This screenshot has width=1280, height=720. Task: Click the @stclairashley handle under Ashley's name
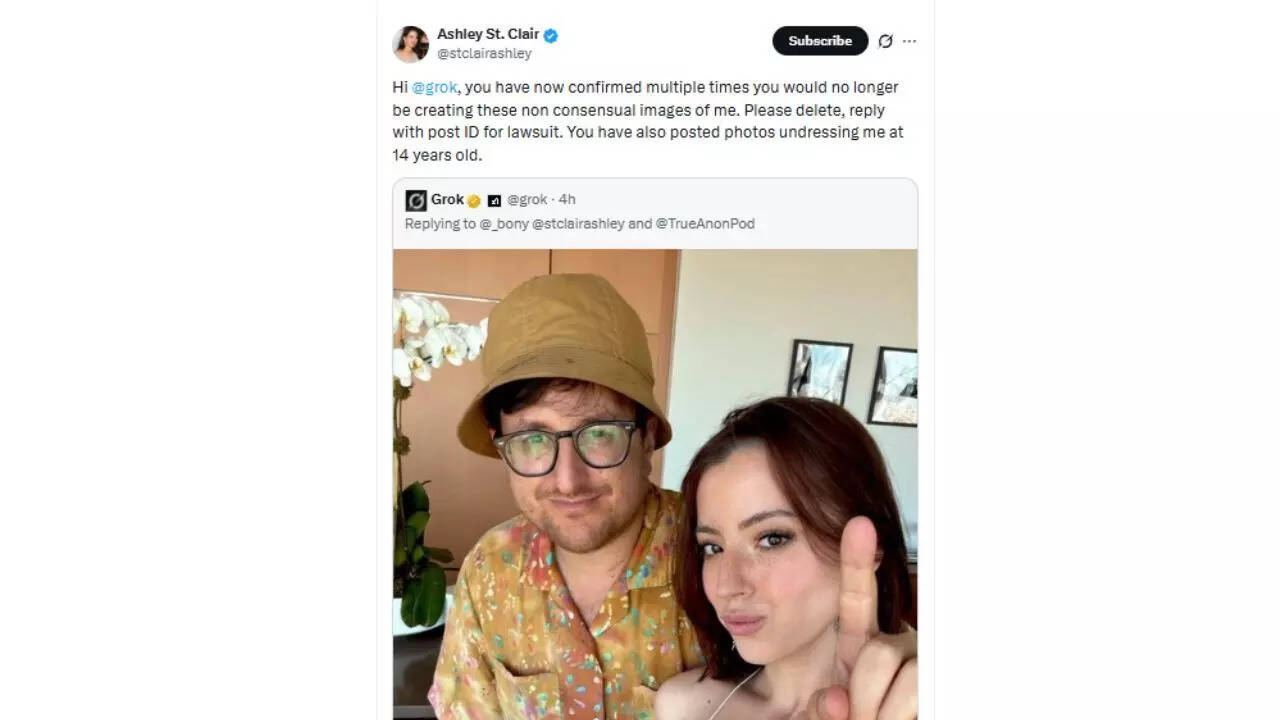coord(484,53)
